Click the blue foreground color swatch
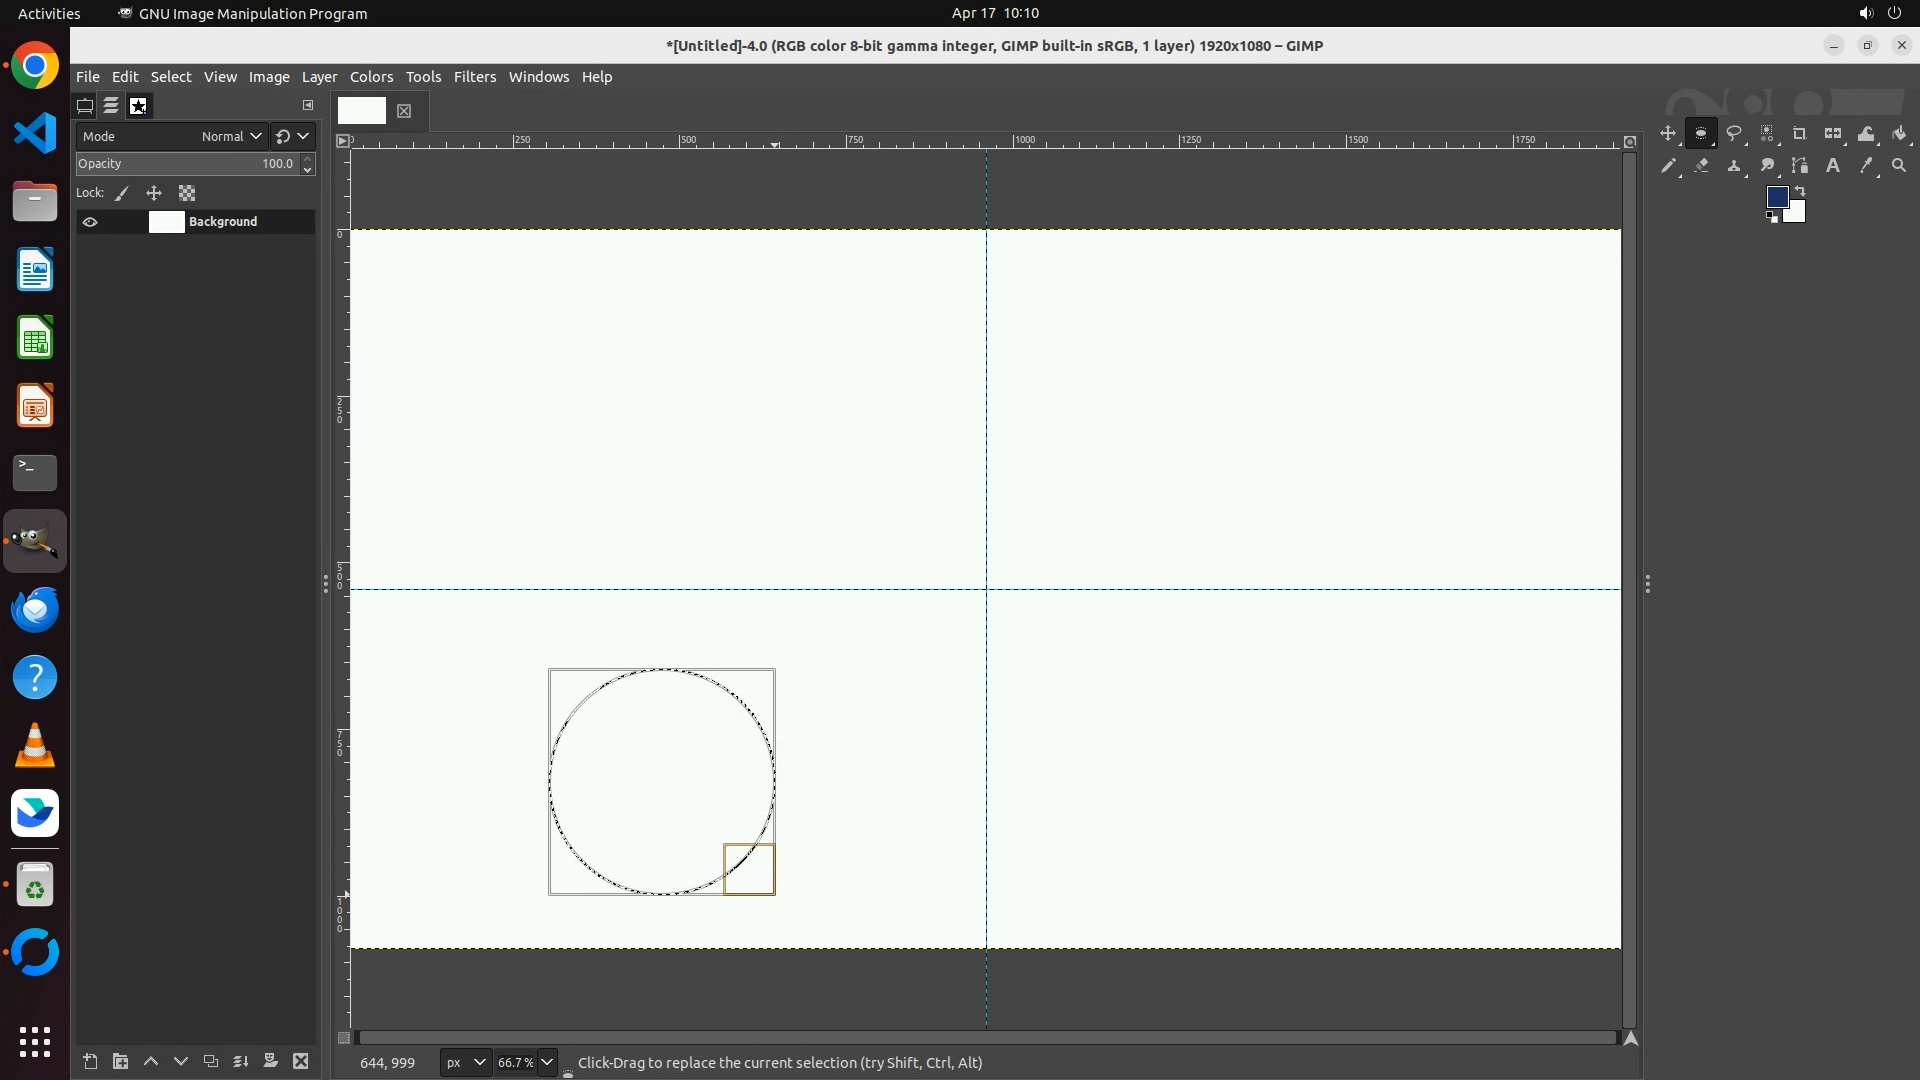Viewport: 1920px width, 1080px height. 1776,197
